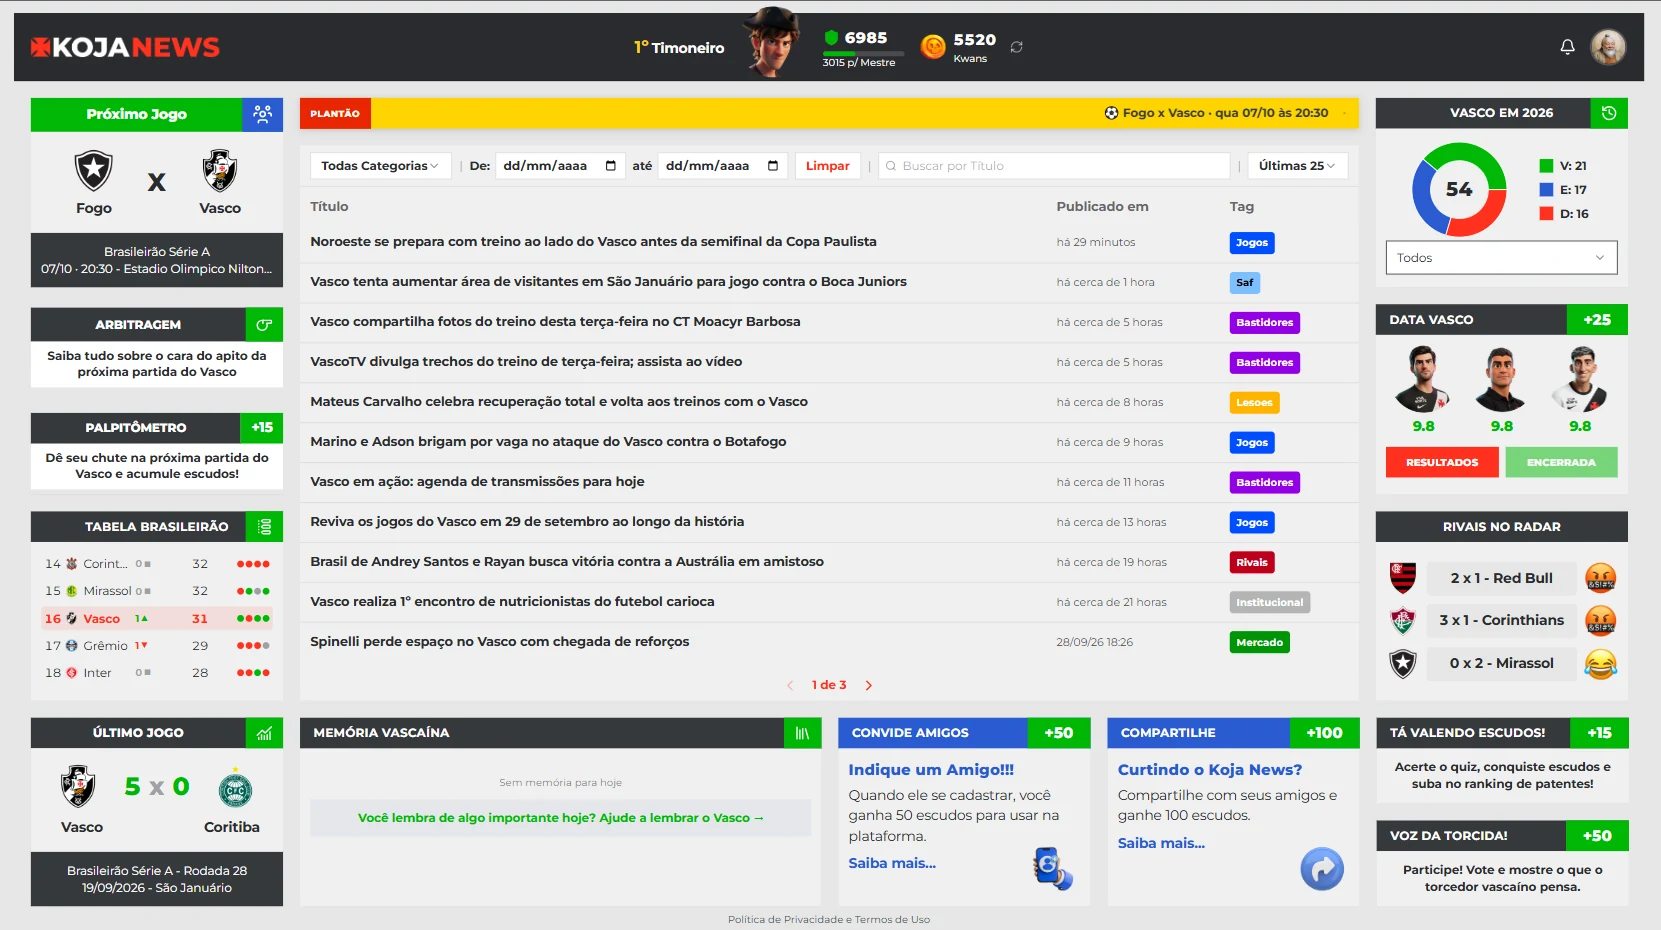This screenshot has width=1661, height=930.
Task: Open the Todas Categorias dropdown
Action: (x=380, y=166)
